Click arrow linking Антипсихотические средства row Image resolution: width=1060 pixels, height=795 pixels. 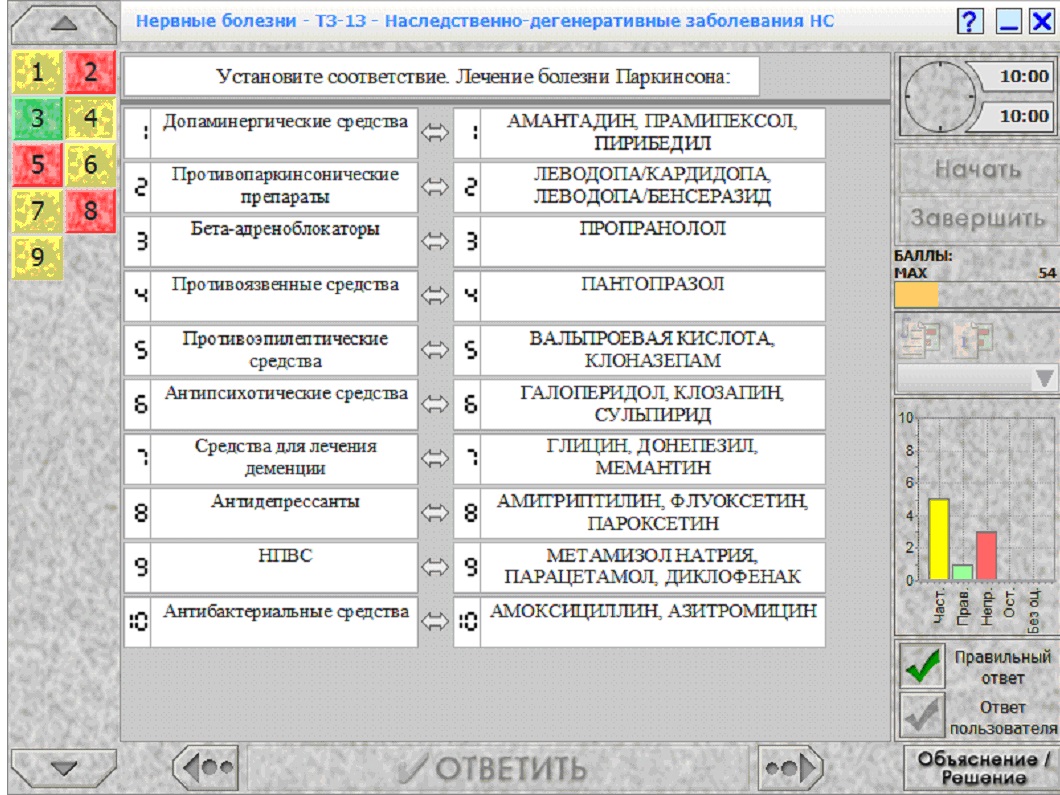tap(435, 404)
